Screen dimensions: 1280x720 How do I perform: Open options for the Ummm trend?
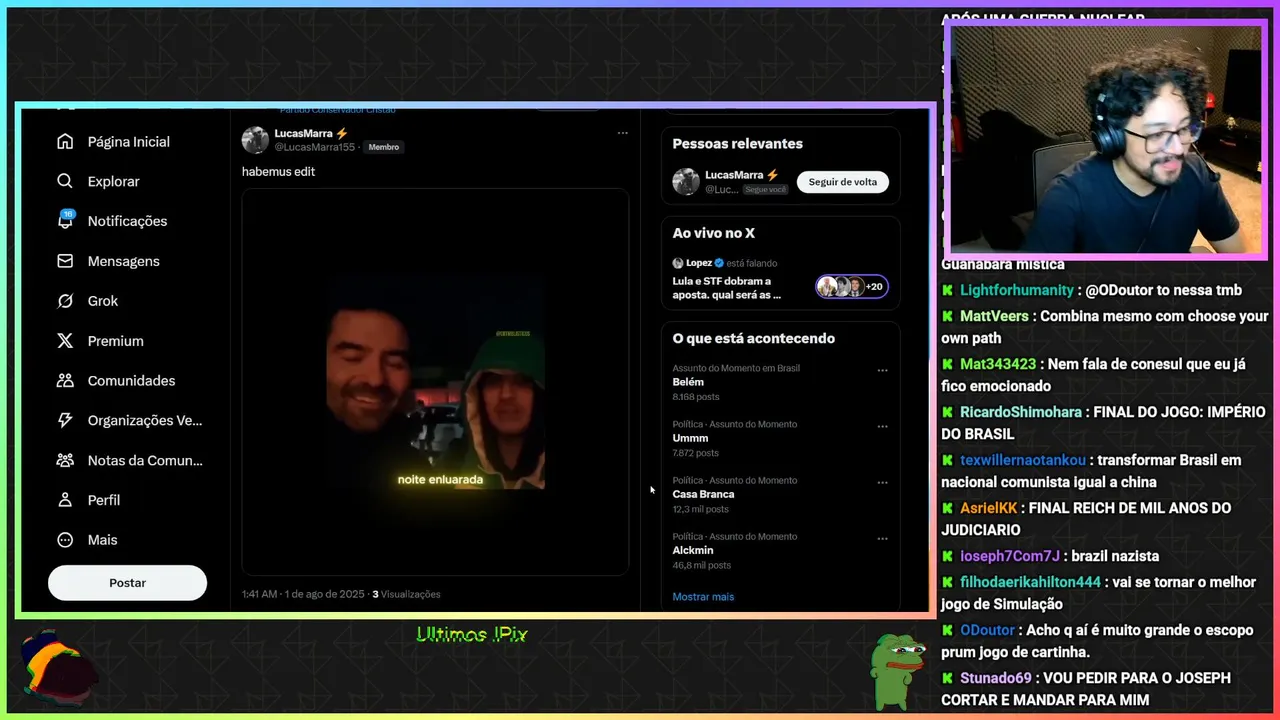click(882, 426)
